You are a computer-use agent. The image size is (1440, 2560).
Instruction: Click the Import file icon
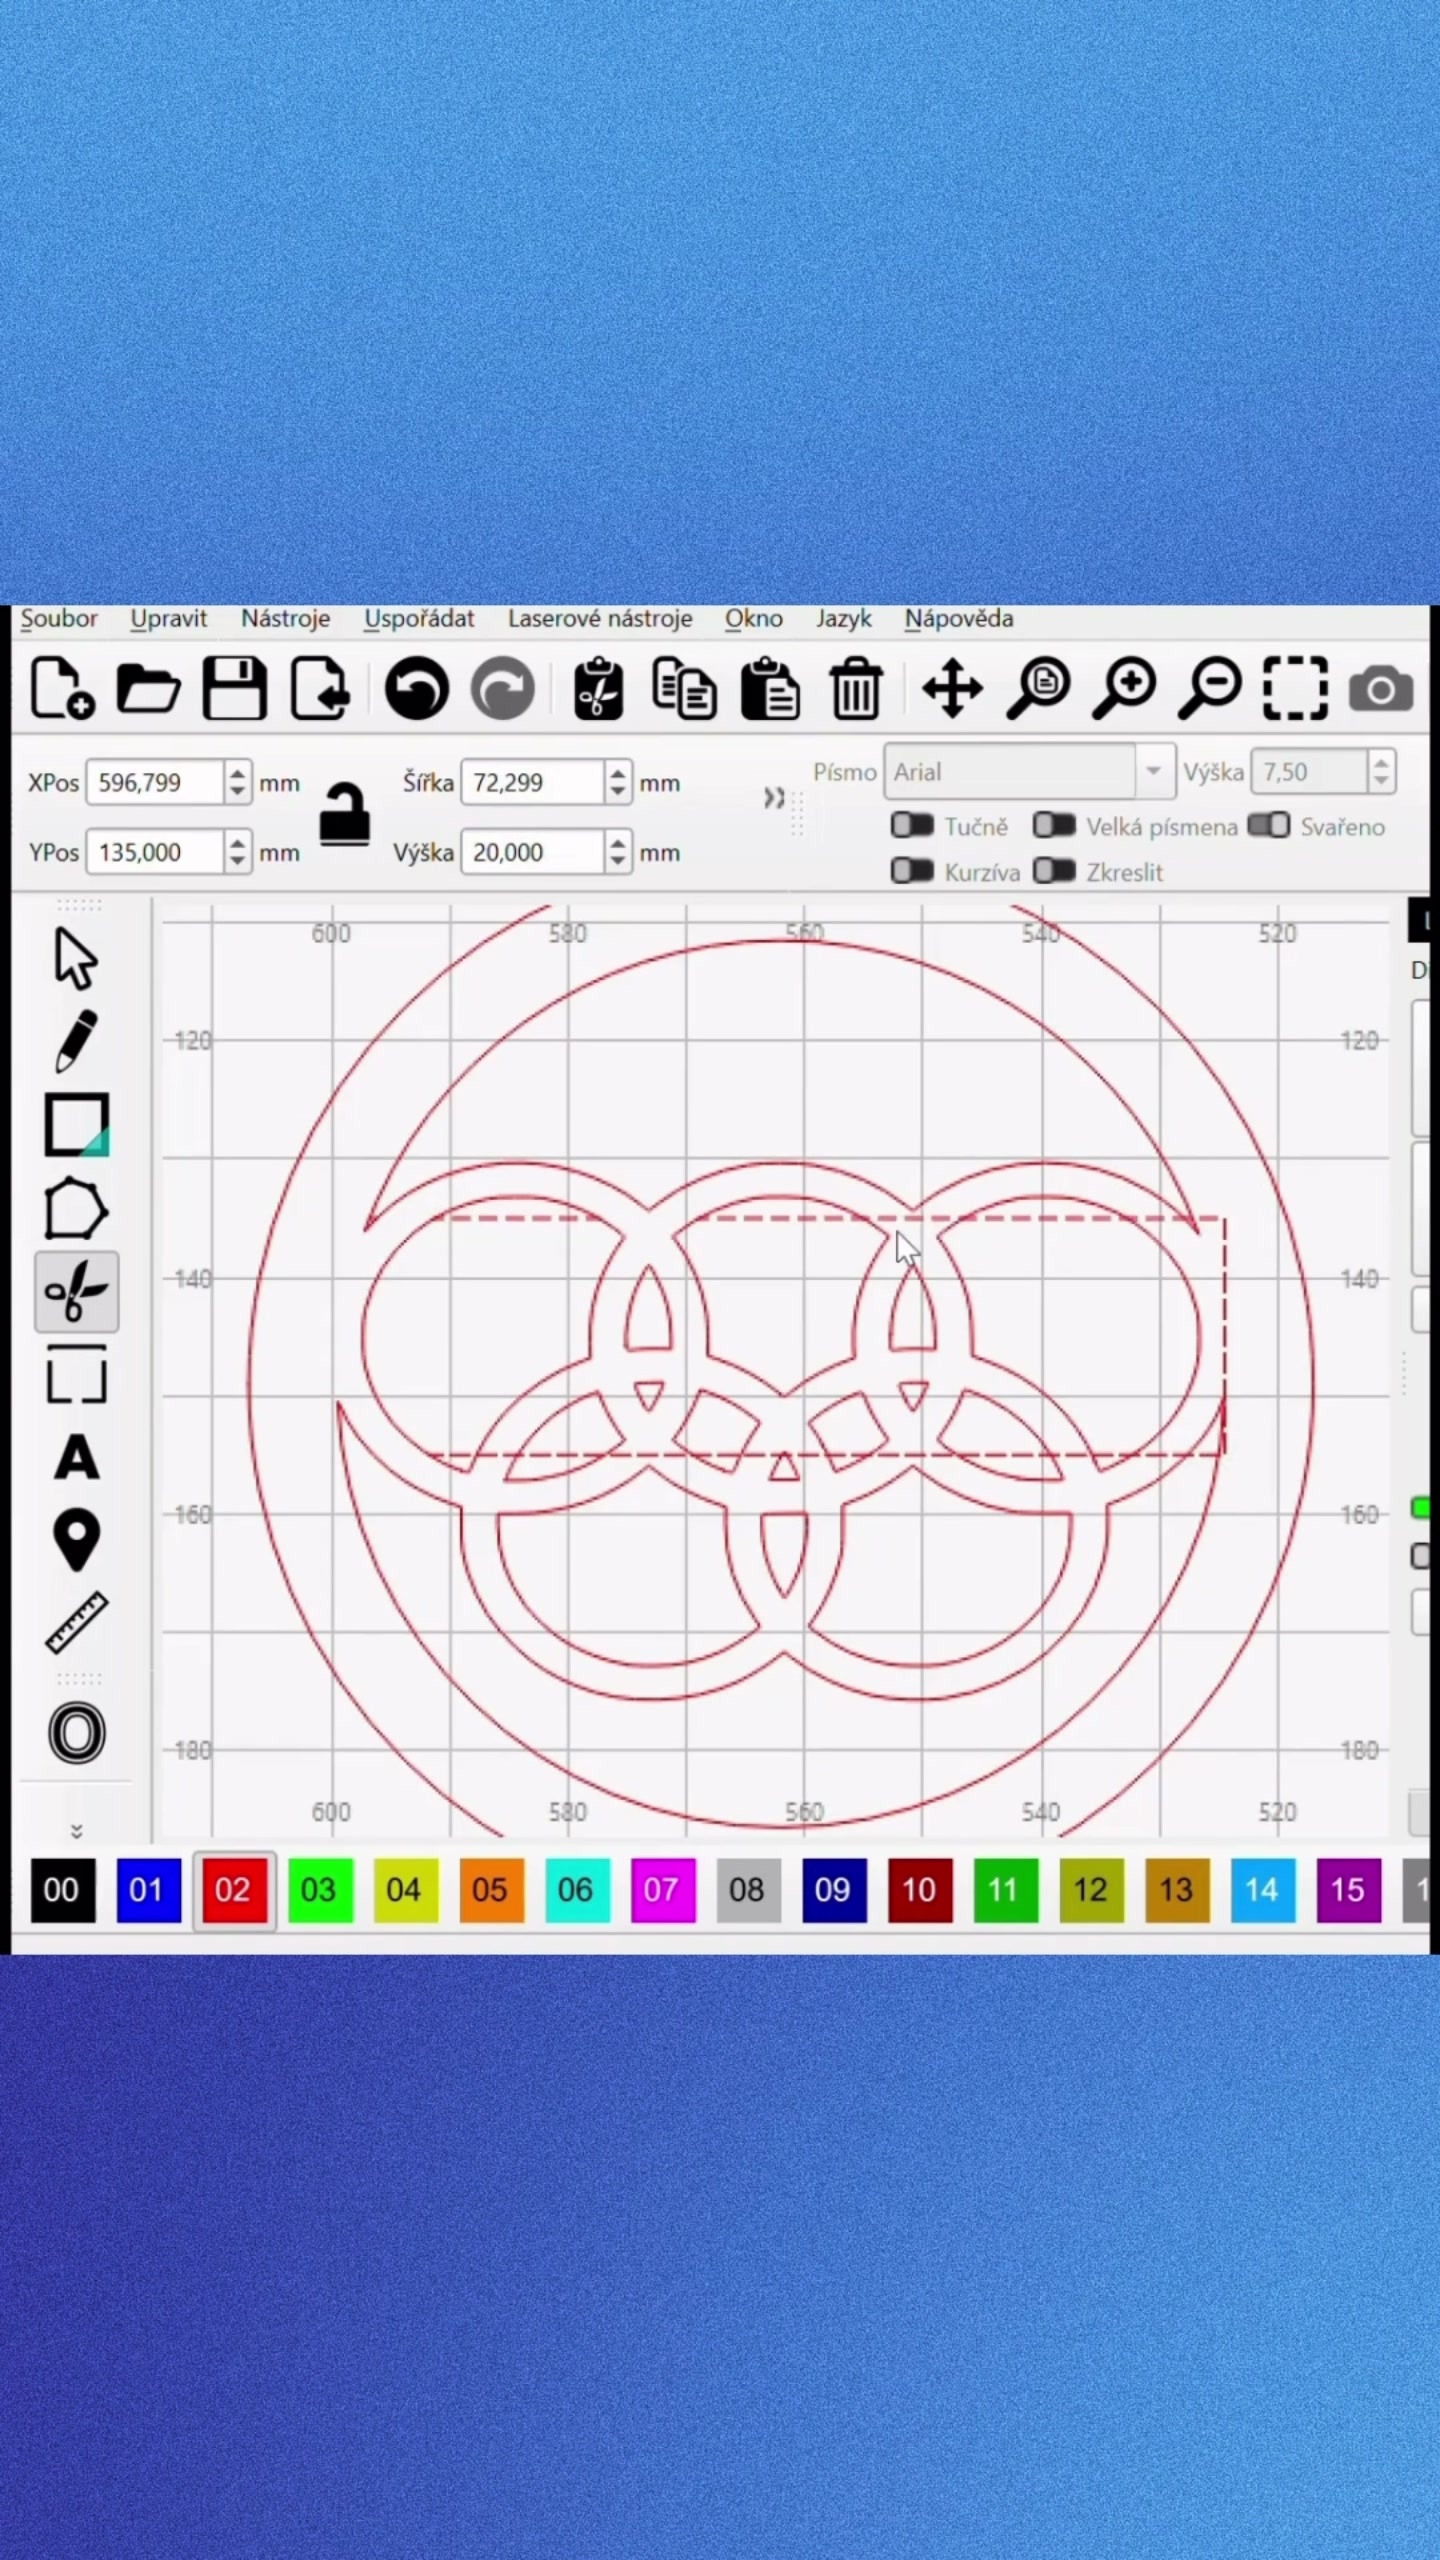pos(320,688)
